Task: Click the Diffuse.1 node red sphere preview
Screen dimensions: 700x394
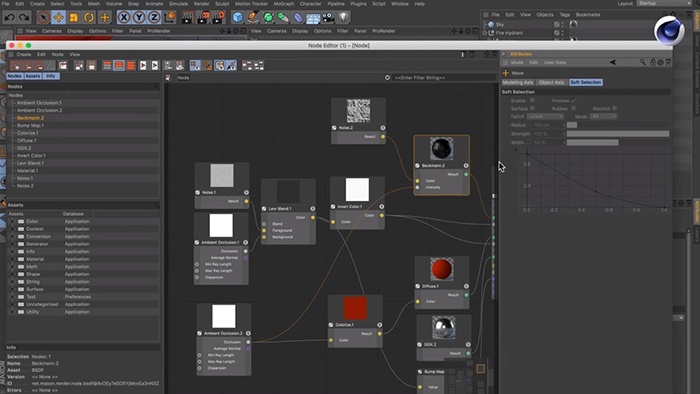Action: point(442,269)
